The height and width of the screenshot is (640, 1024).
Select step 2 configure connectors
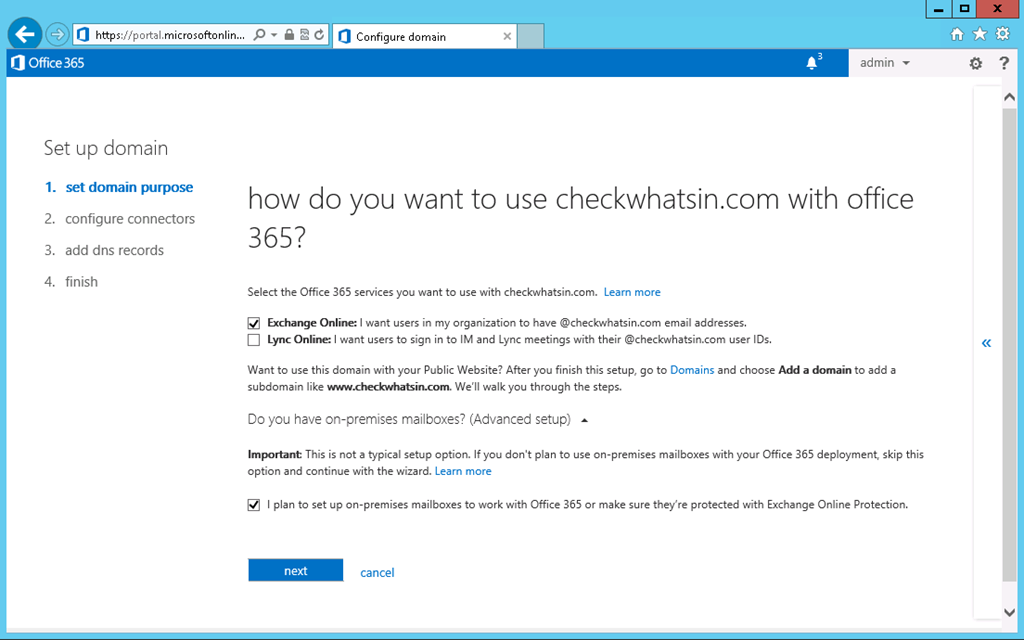tap(120, 219)
